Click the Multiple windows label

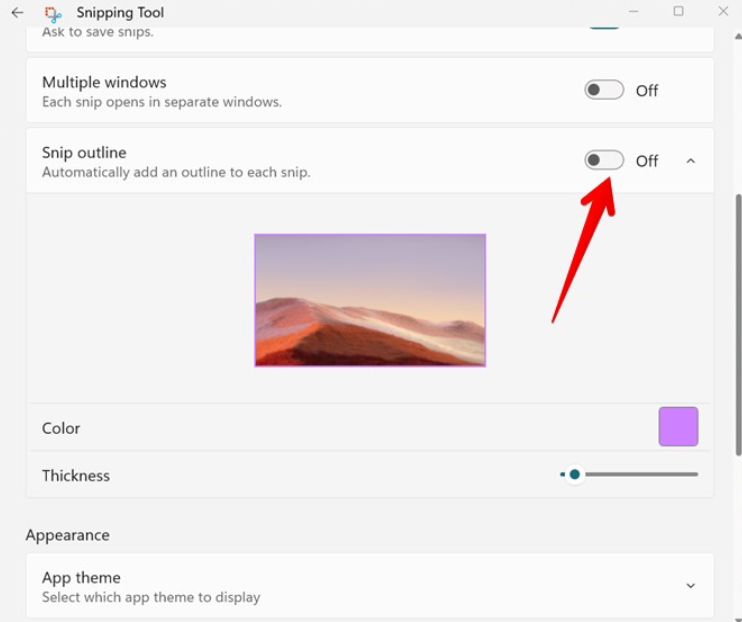[104, 82]
